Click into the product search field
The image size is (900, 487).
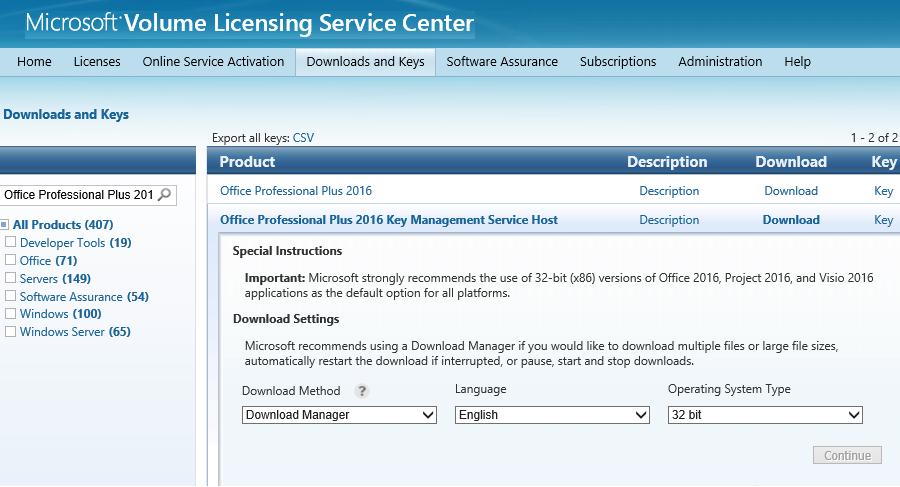click(78, 195)
